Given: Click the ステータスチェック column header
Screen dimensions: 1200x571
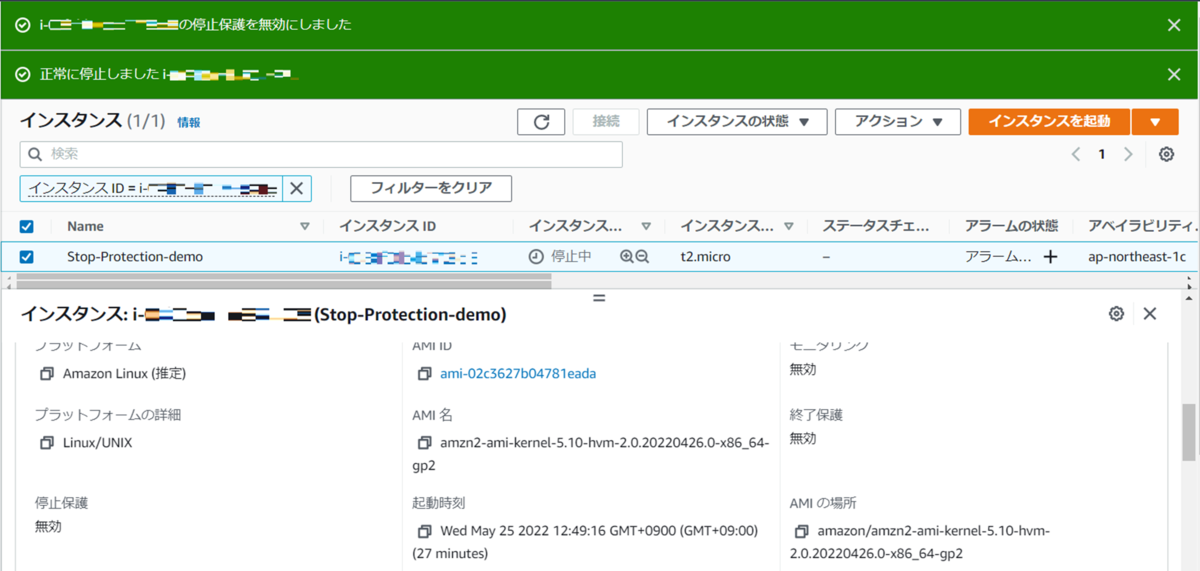Looking at the screenshot, I should 876,227.
